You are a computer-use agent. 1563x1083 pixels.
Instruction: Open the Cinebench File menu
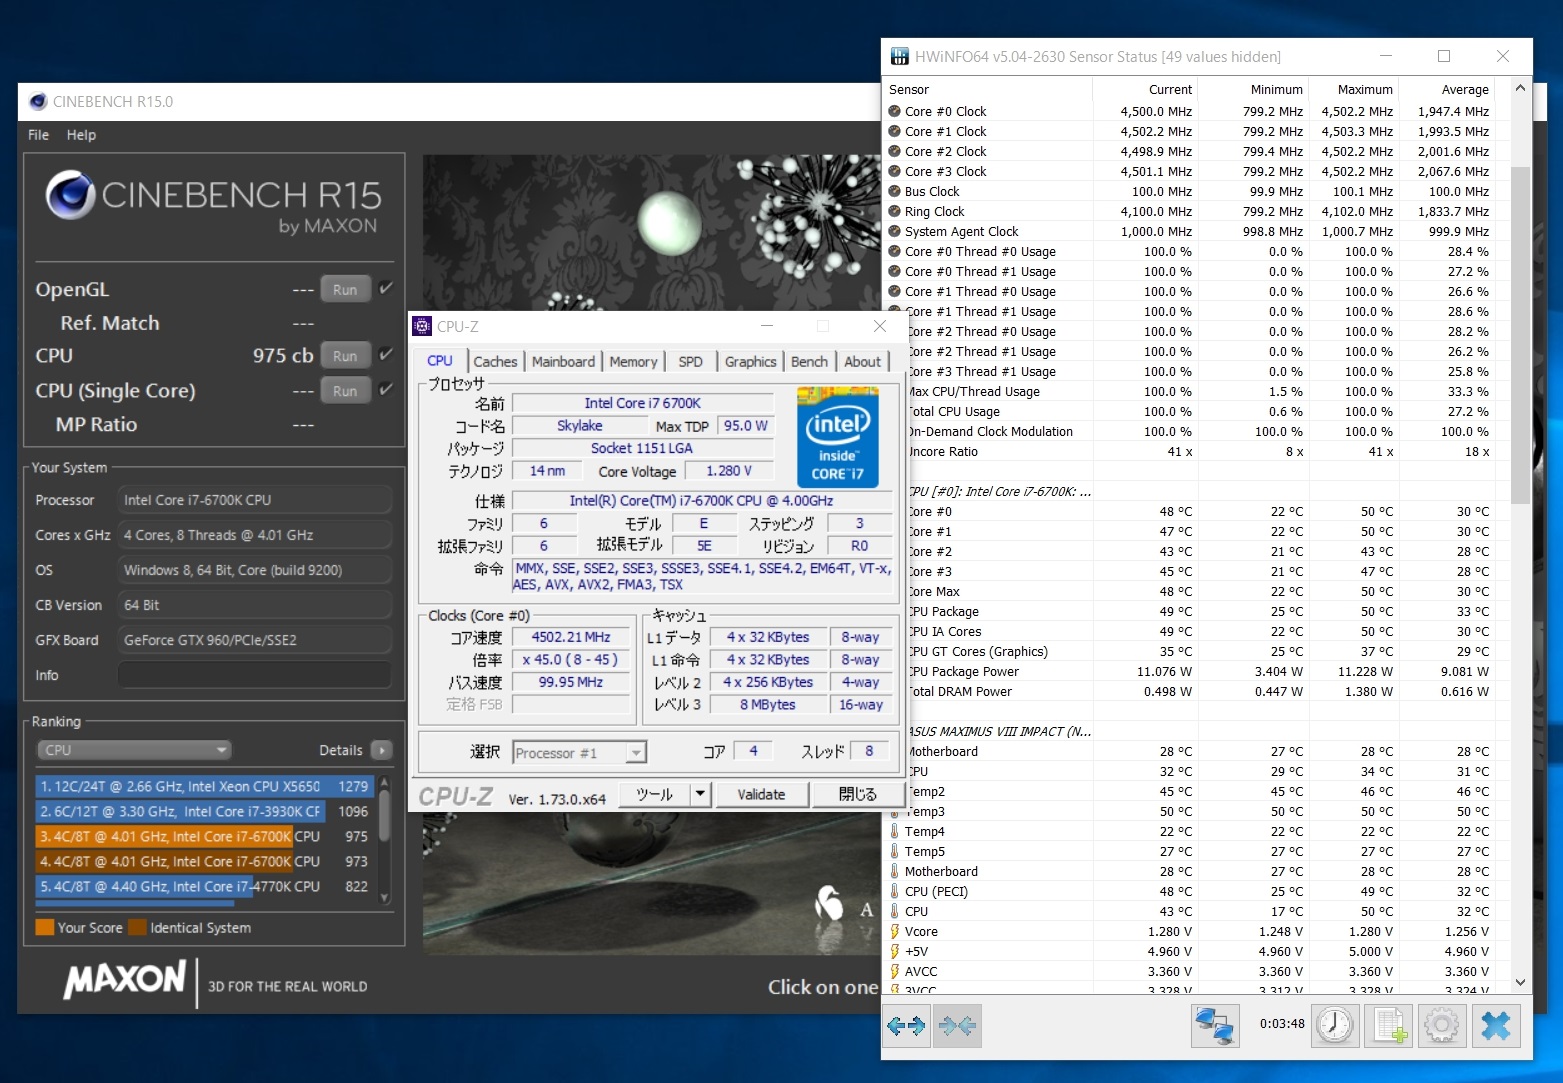[39, 135]
